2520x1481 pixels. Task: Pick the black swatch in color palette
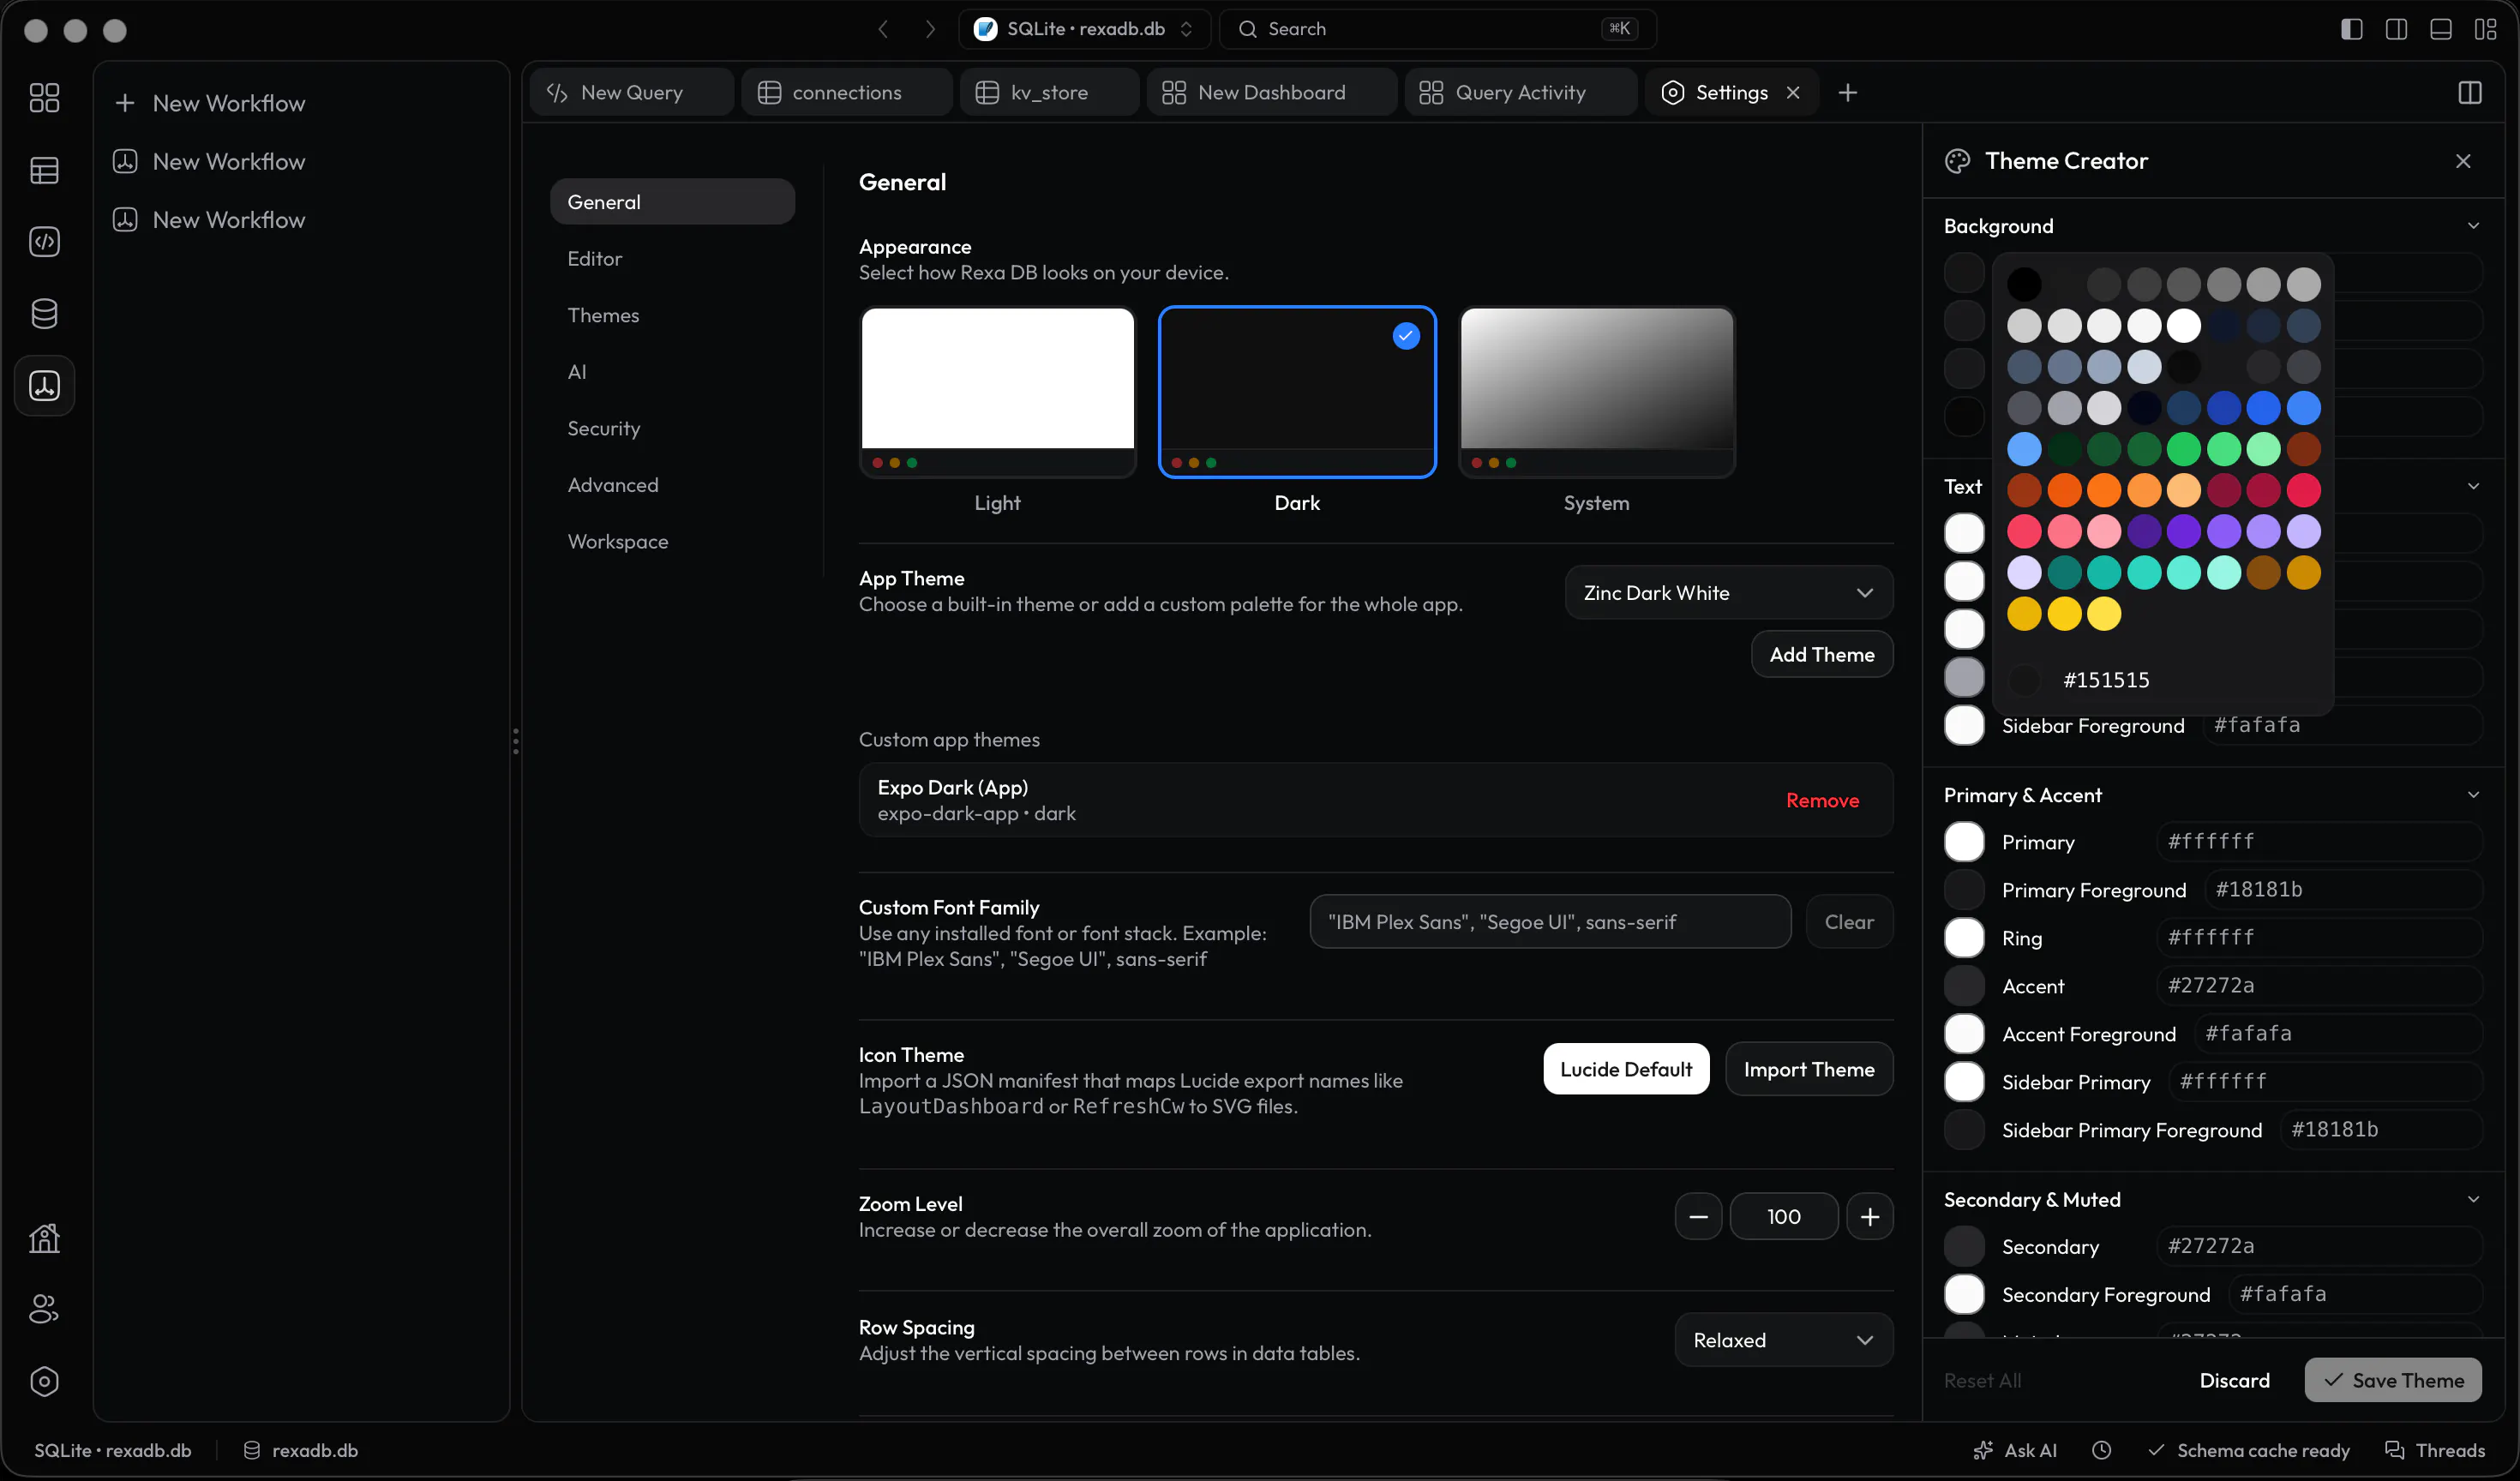tap(2024, 284)
